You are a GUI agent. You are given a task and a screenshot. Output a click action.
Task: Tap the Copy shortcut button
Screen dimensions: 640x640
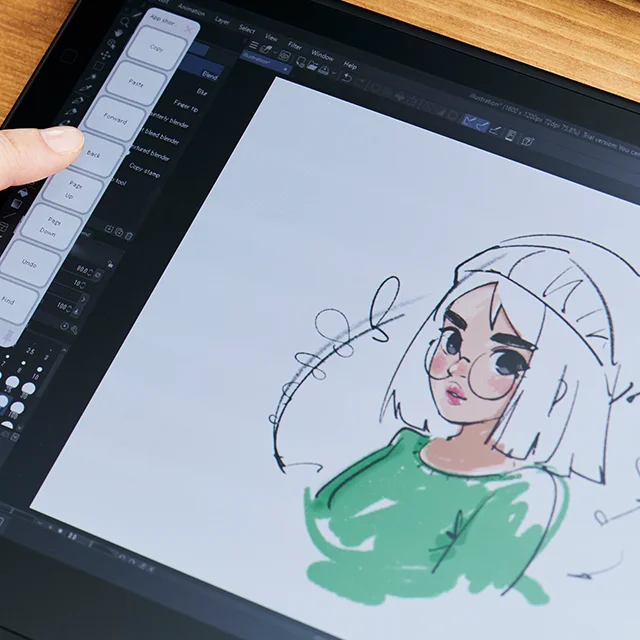coord(156,49)
